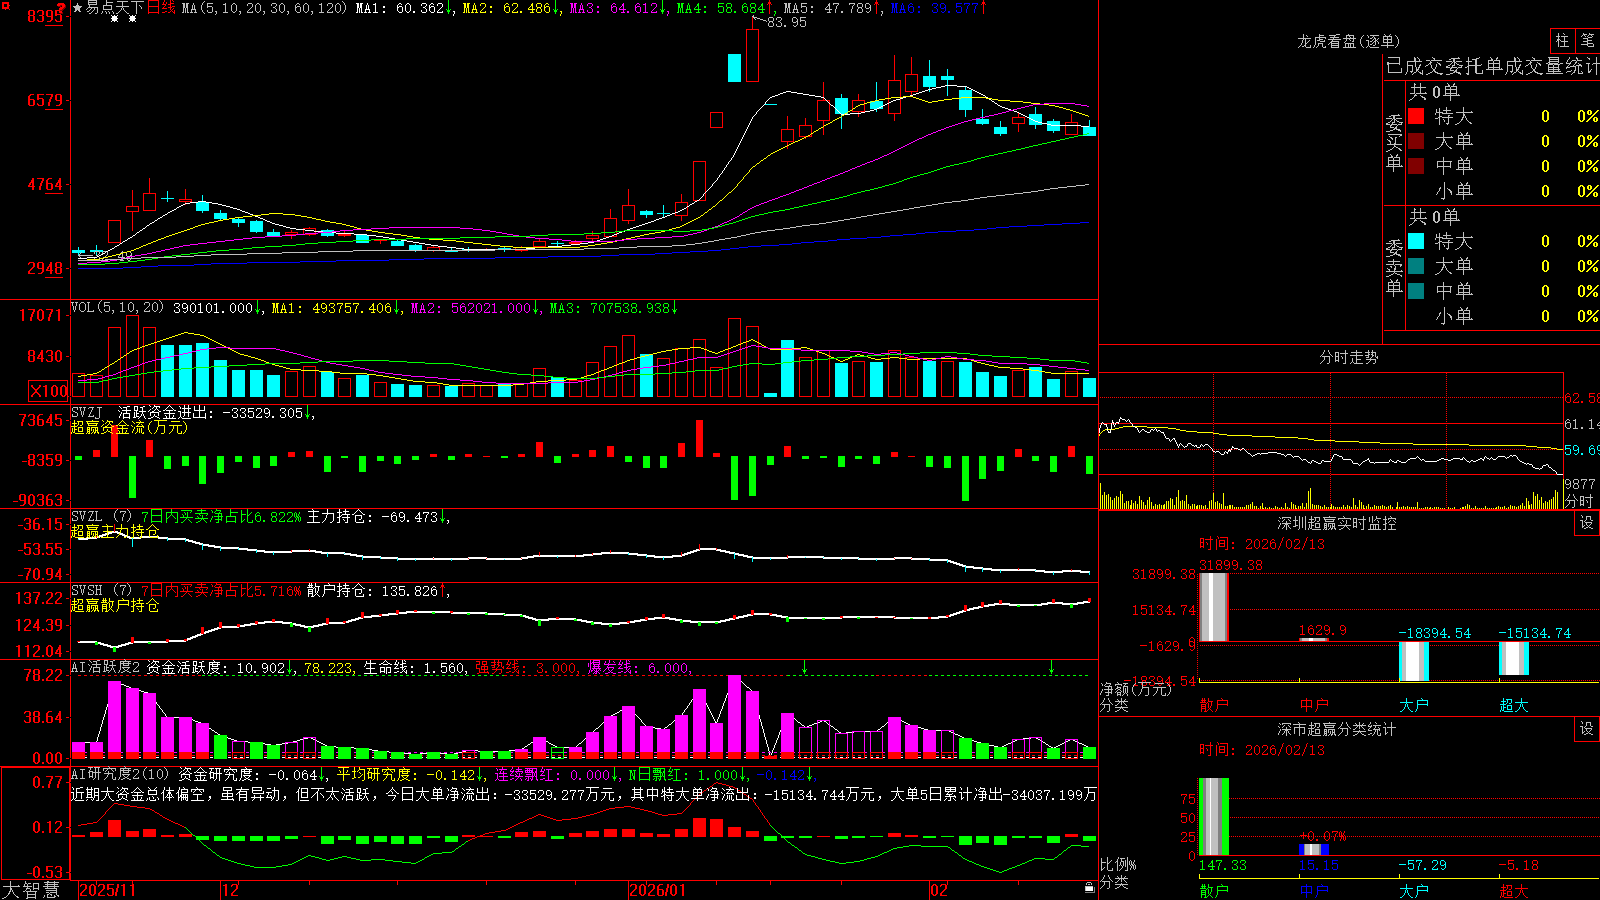1600x900 pixels.
Task: Click the SVSH (7) indicator name
Action: [101, 591]
